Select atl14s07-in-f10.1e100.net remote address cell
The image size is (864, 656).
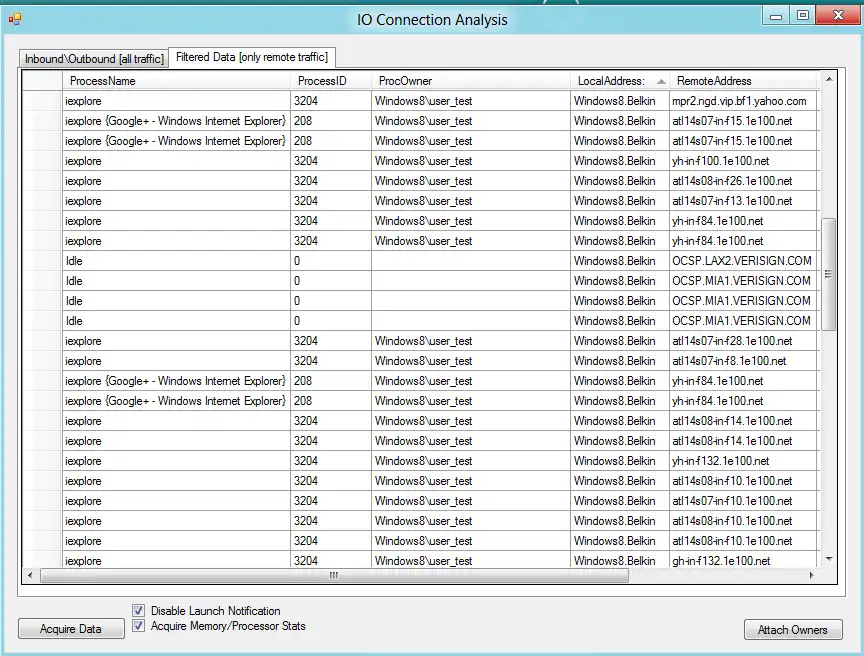(744, 501)
